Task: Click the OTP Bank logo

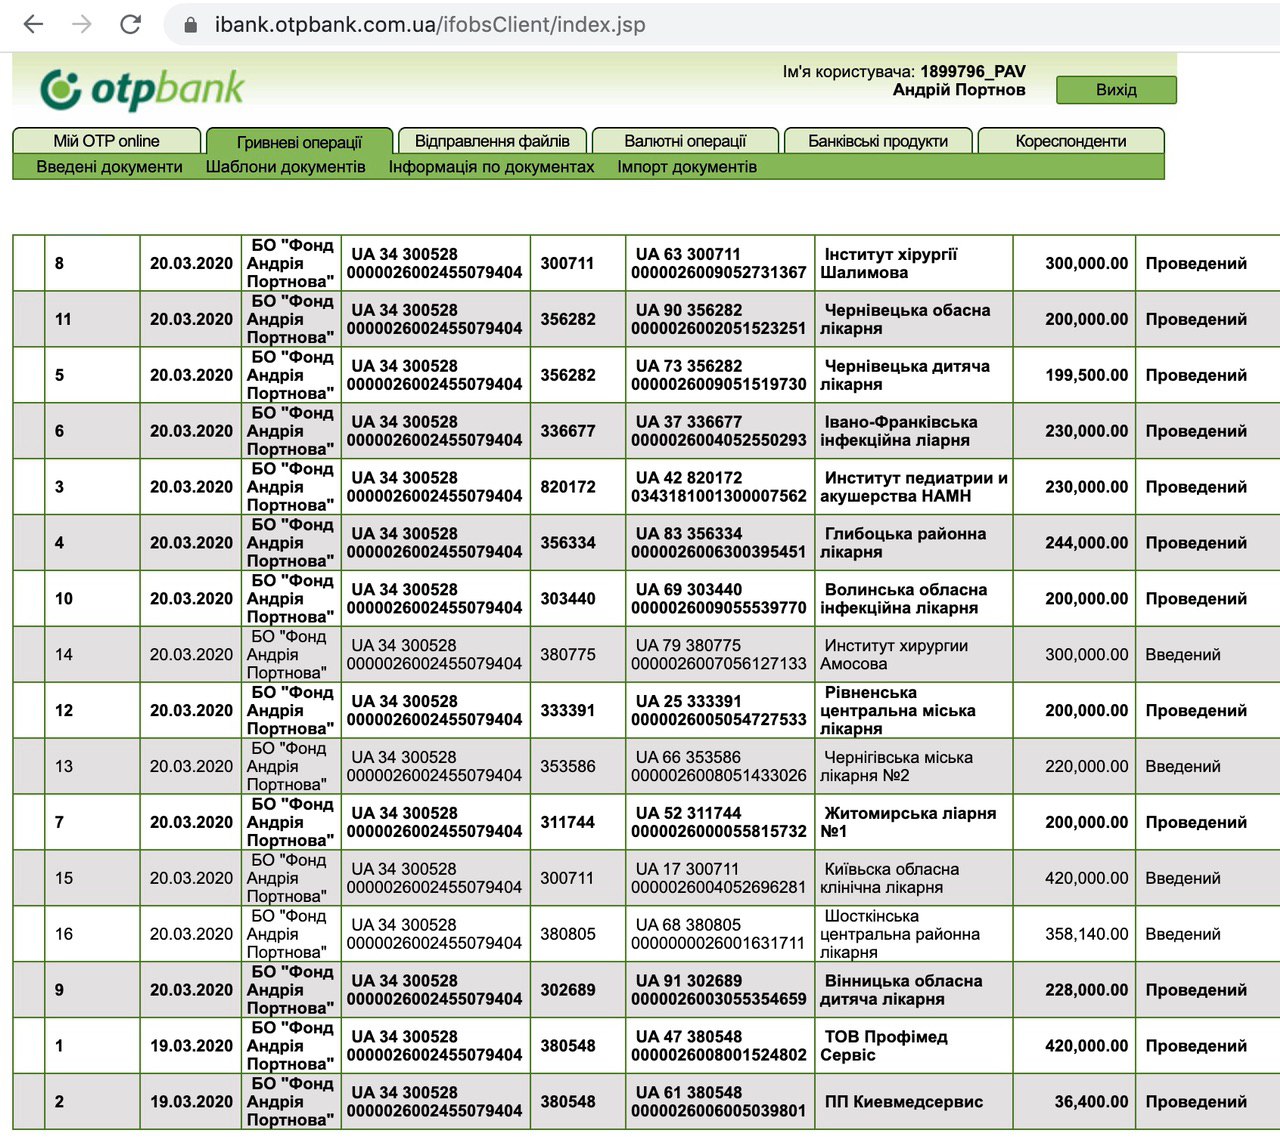Action: pos(142,89)
